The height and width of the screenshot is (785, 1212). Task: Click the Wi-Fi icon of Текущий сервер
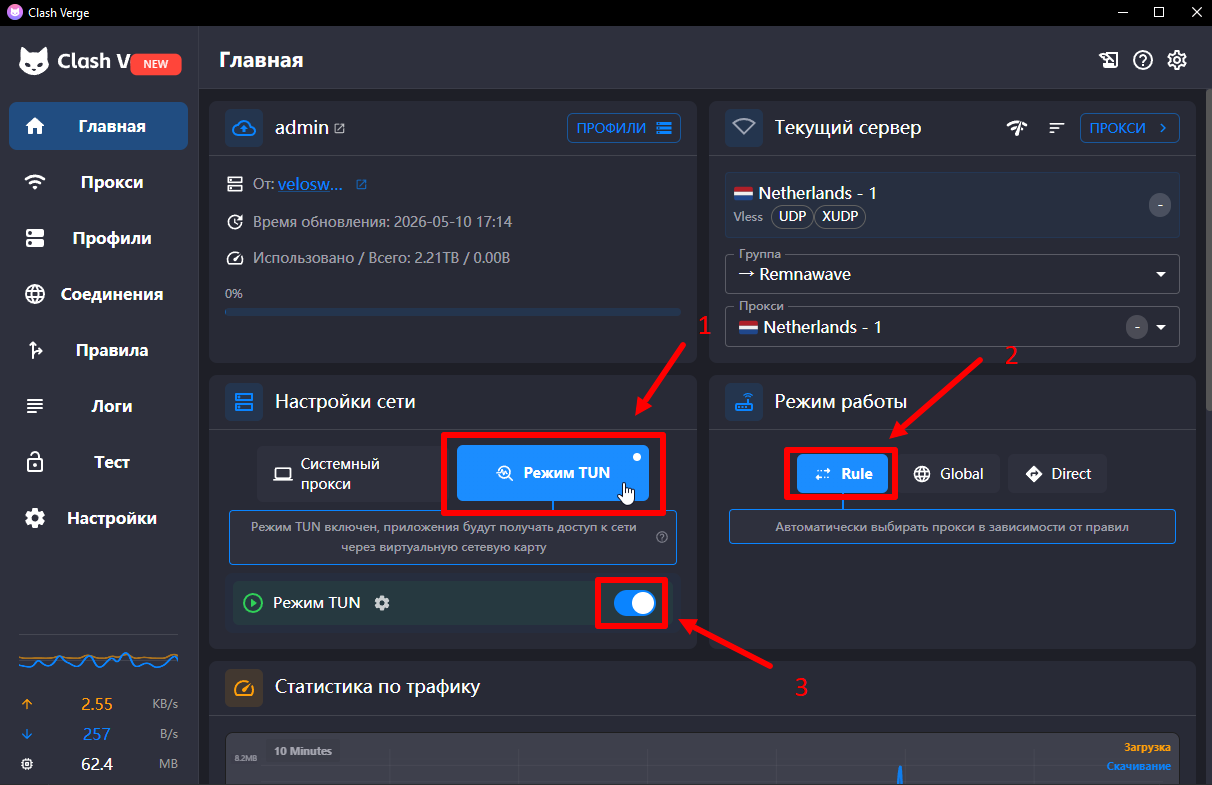point(742,128)
